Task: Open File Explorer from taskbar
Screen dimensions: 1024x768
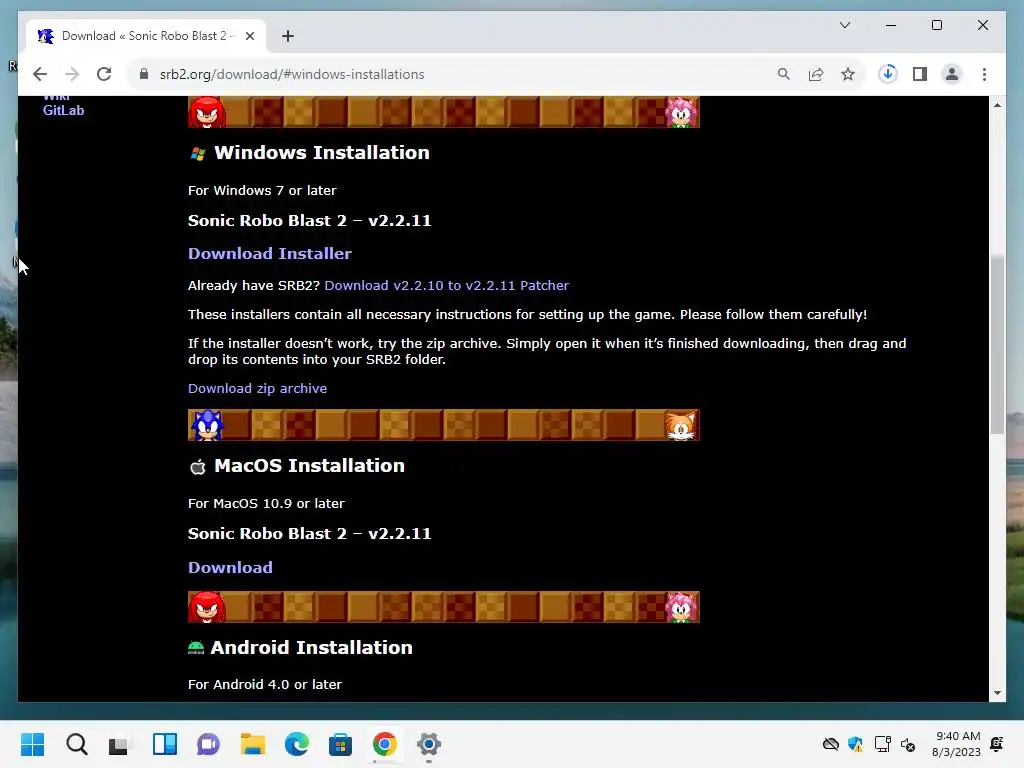Action: pyautogui.click(x=253, y=744)
